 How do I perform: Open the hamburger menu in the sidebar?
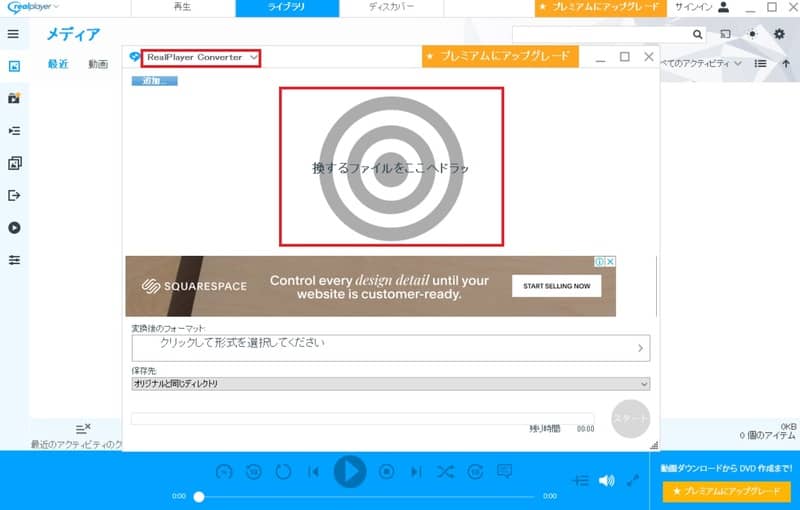coord(13,34)
